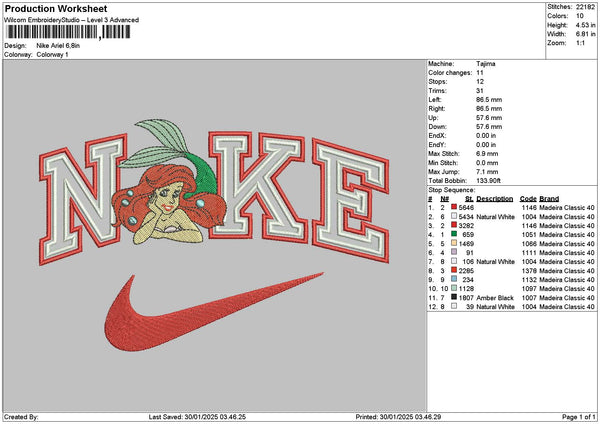Click the Total Bobbin value 133.90ft
The height and width of the screenshot is (424, 600).
pos(488,181)
